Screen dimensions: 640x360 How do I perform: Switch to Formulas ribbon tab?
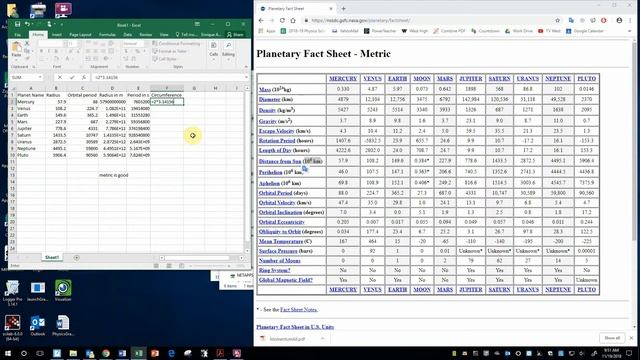coord(107,35)
